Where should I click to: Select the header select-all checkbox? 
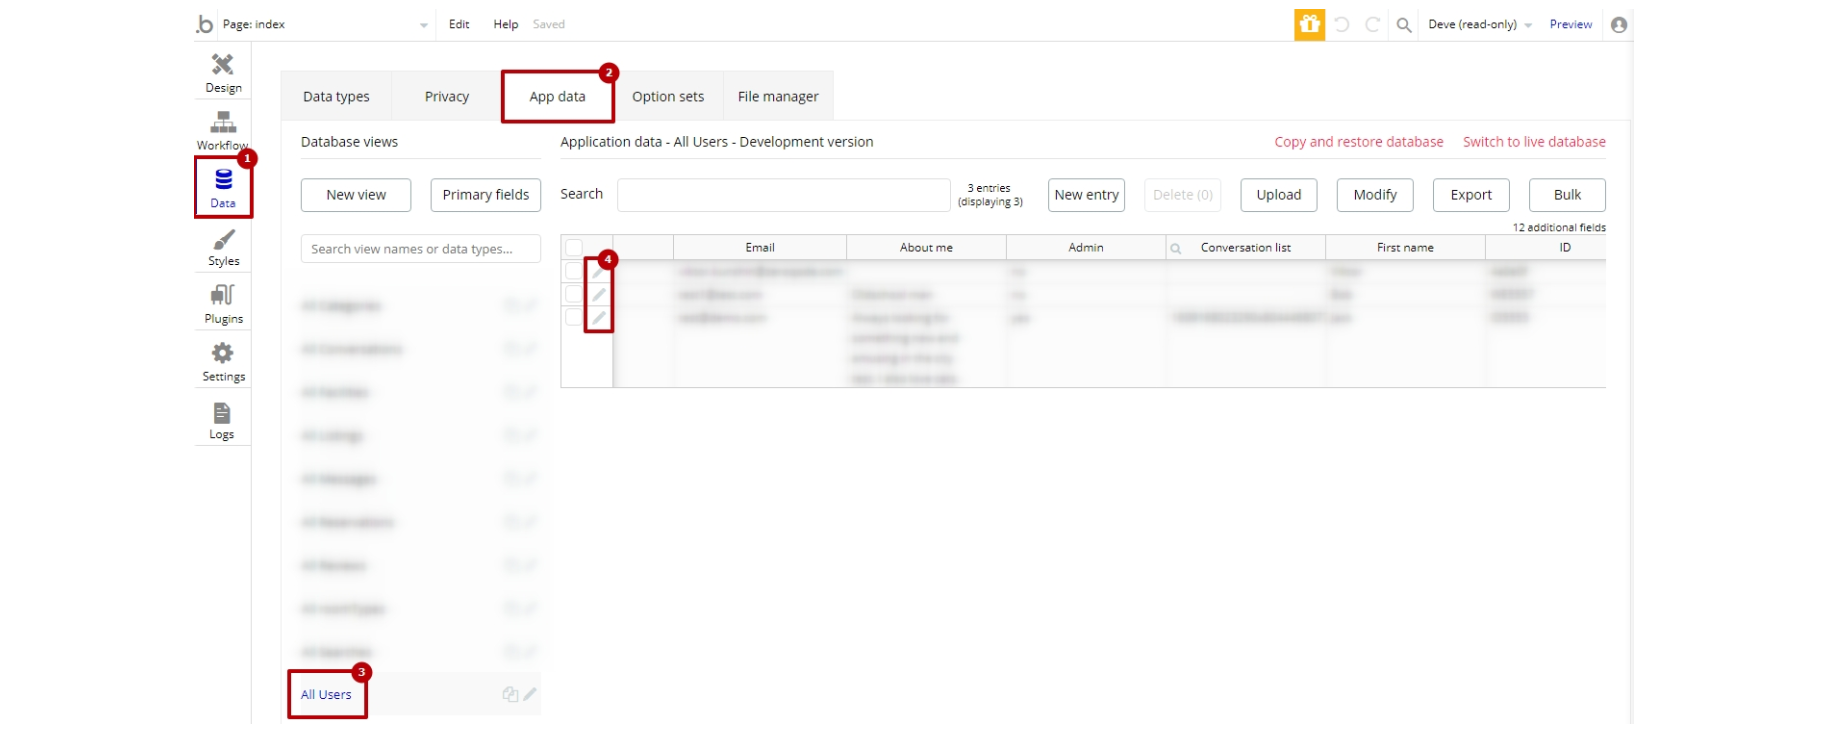pos(574,247)
